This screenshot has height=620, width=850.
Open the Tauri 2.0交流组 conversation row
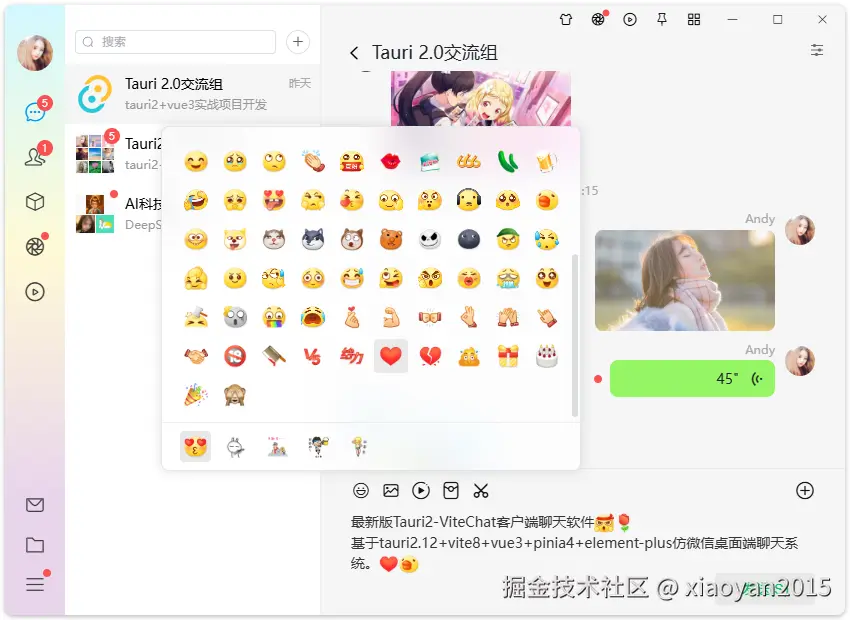coord(192,94)
